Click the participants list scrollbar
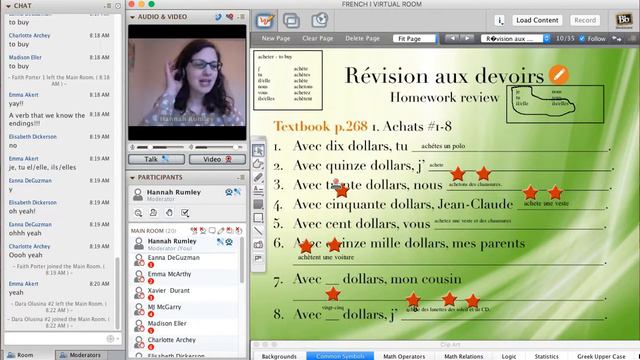The width and height of the screenshot is (640, 360). (x=242, y=260)
